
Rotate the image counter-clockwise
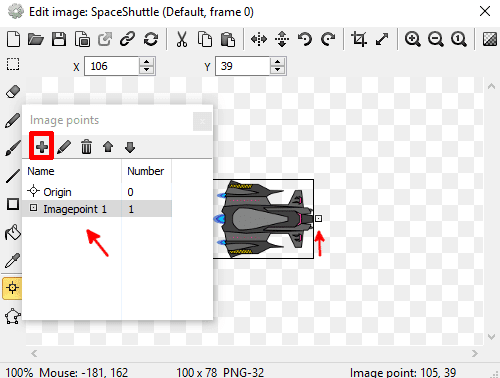click(305, 39)
